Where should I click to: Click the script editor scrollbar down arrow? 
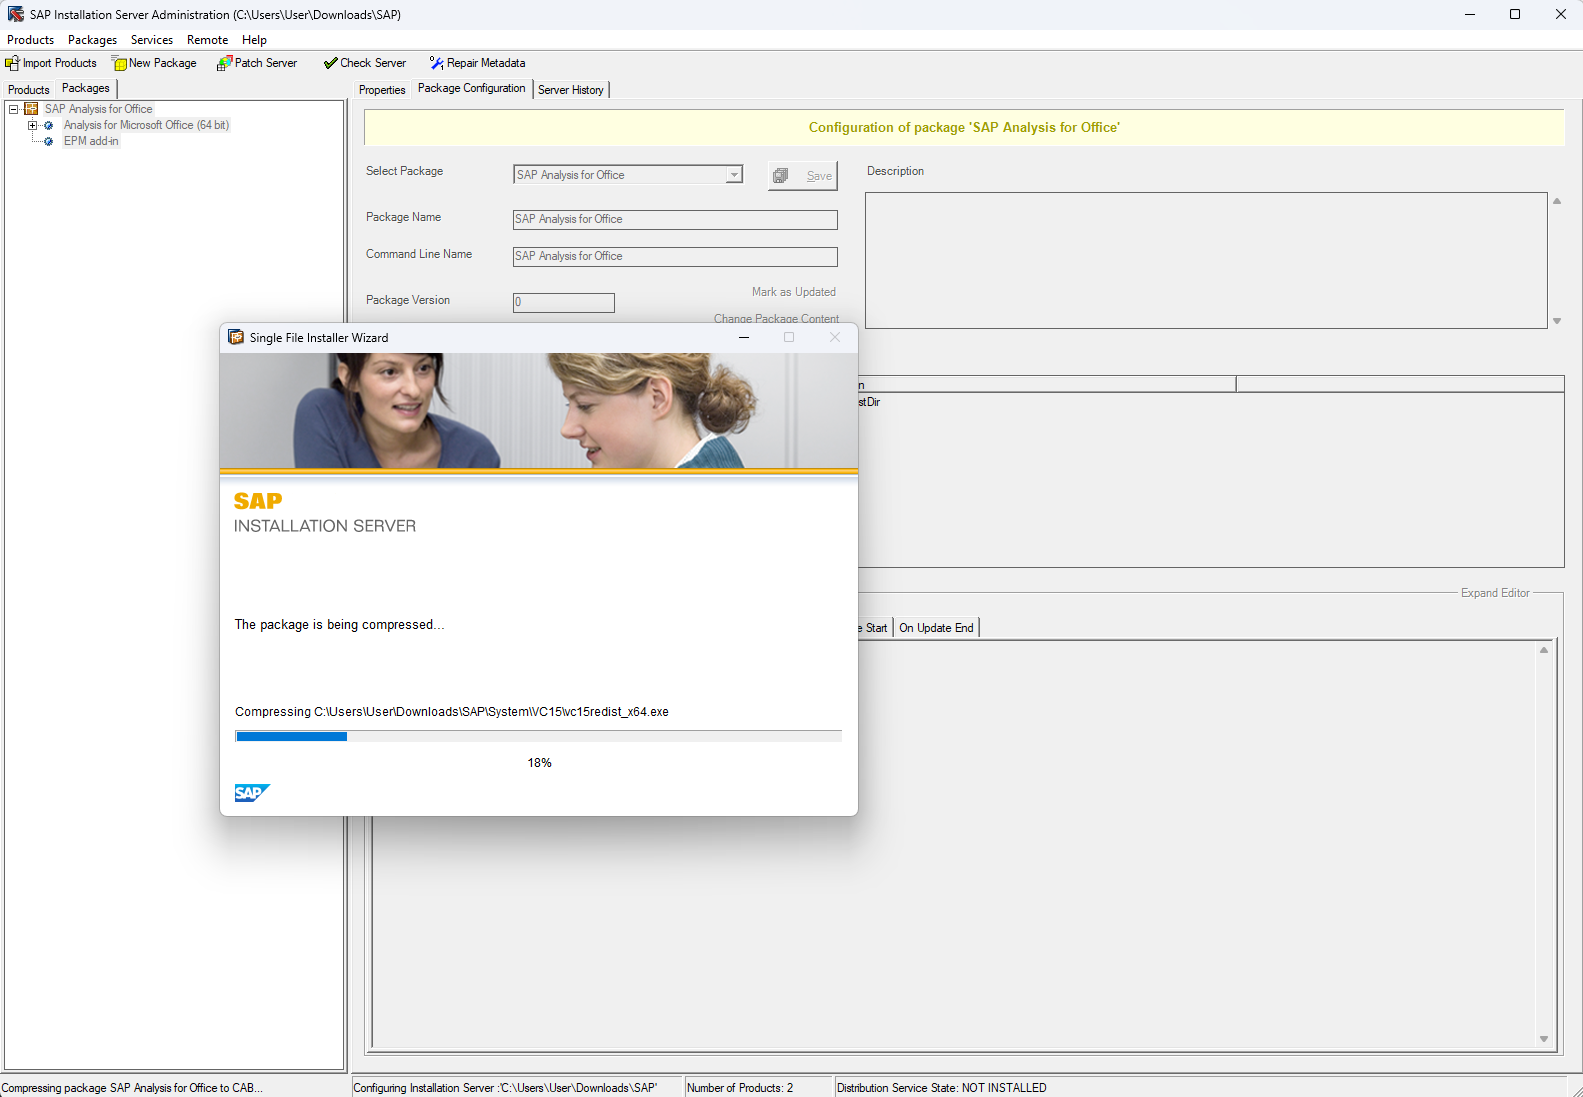pyautogui.click(x=1544, y=1039)
